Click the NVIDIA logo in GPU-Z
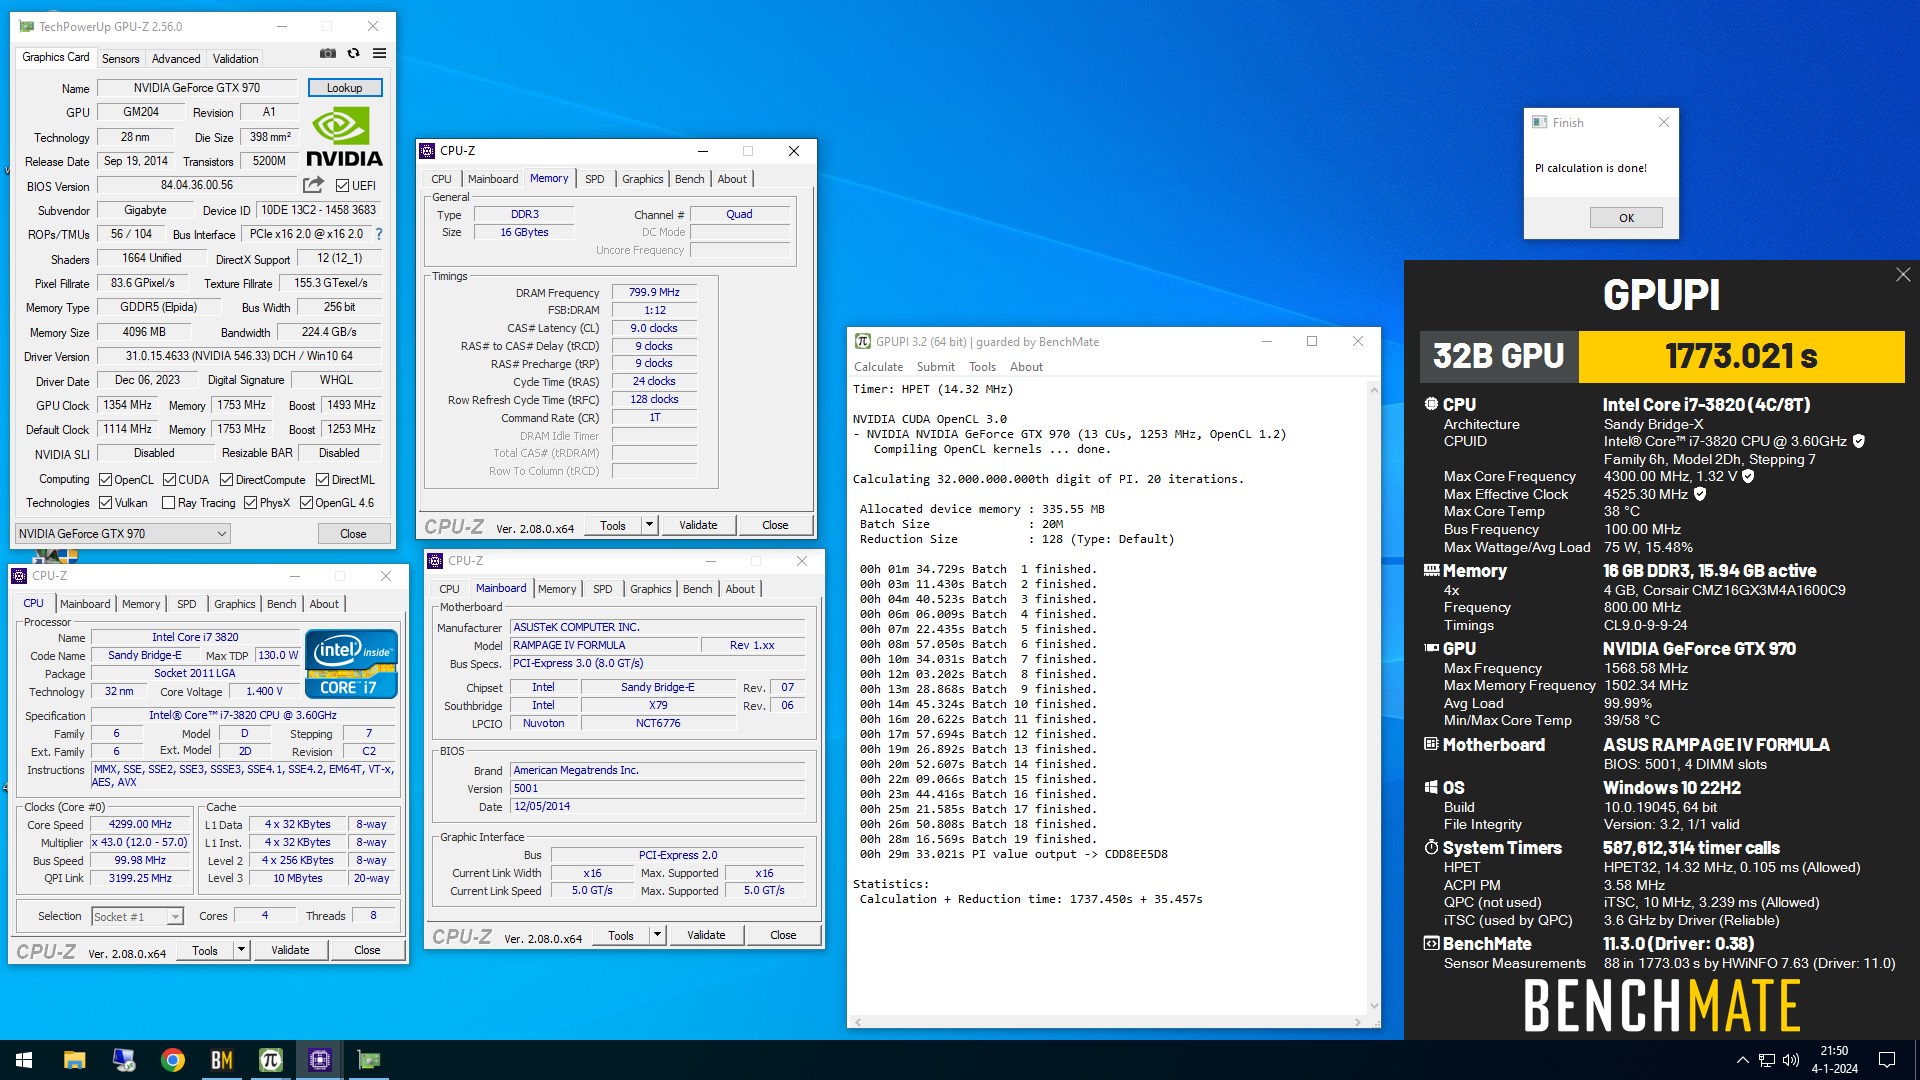The width and height of the screenshot is (1920, 1080). (344, 138)
